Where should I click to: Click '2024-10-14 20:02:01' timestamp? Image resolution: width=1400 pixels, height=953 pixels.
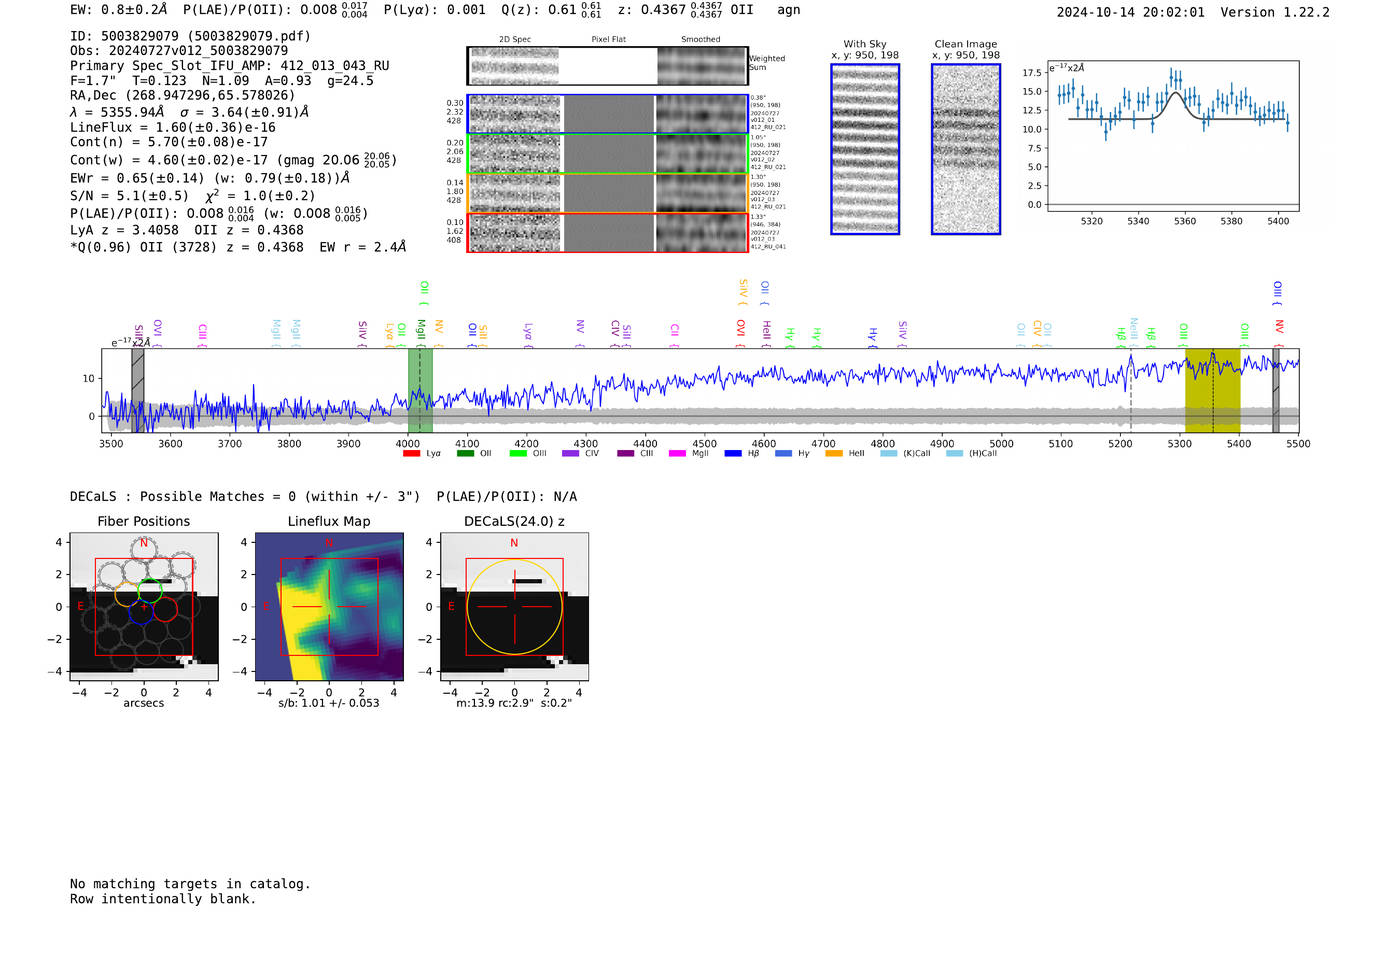point(1131,13)
